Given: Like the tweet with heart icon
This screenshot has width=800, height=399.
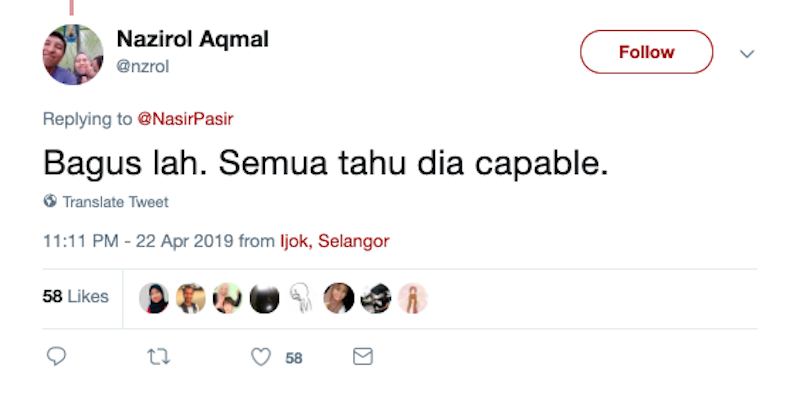Looking at the screenshot, I should [x=261, y=357].
